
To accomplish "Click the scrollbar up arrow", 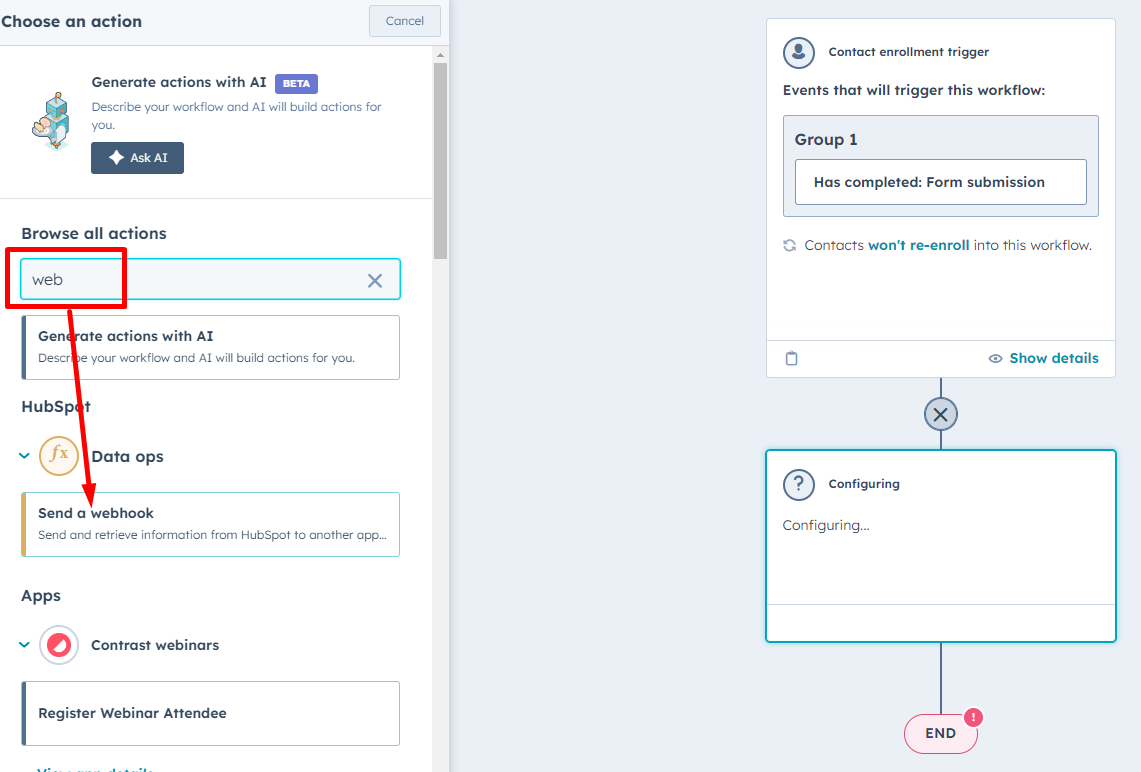I will click(x=440, y=55).
